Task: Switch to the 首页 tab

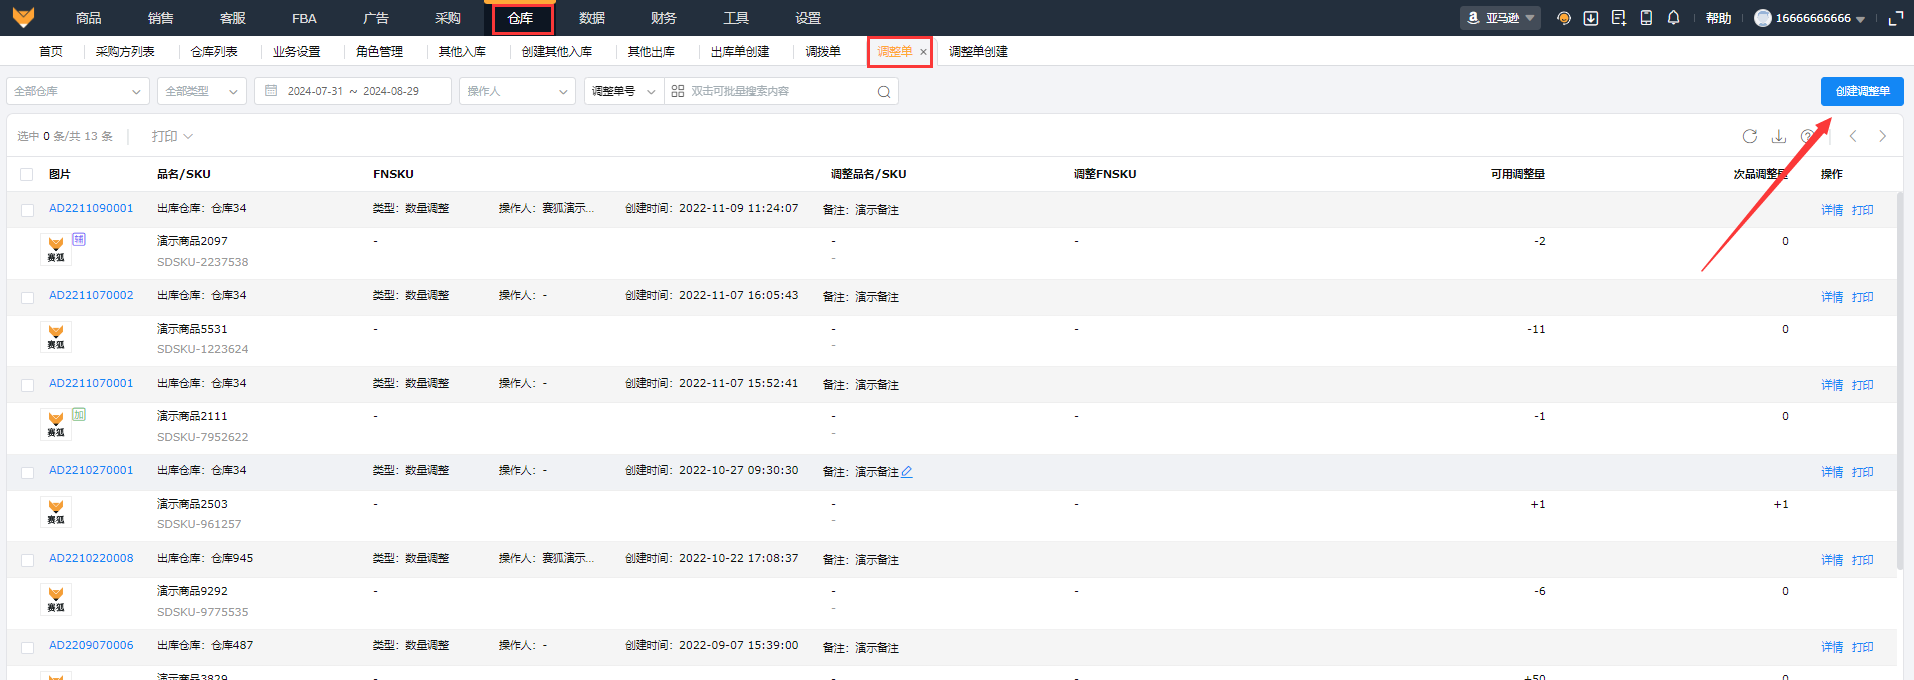Action: pyautogui.click(x=51, y=52)
